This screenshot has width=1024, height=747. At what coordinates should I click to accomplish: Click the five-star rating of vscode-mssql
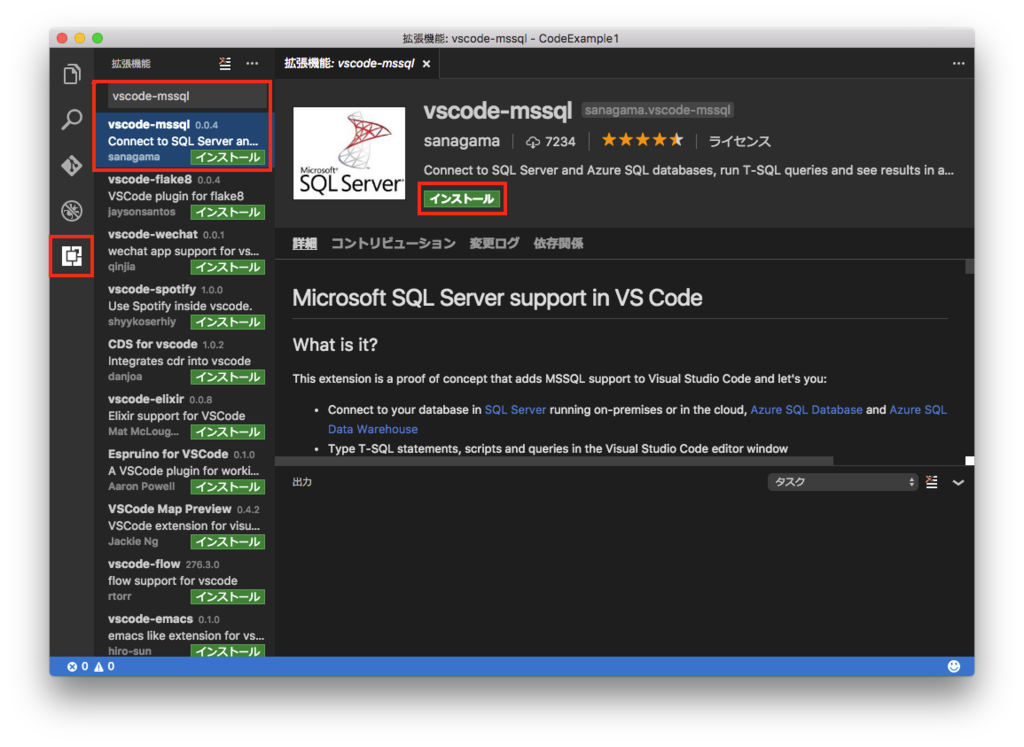642,140
